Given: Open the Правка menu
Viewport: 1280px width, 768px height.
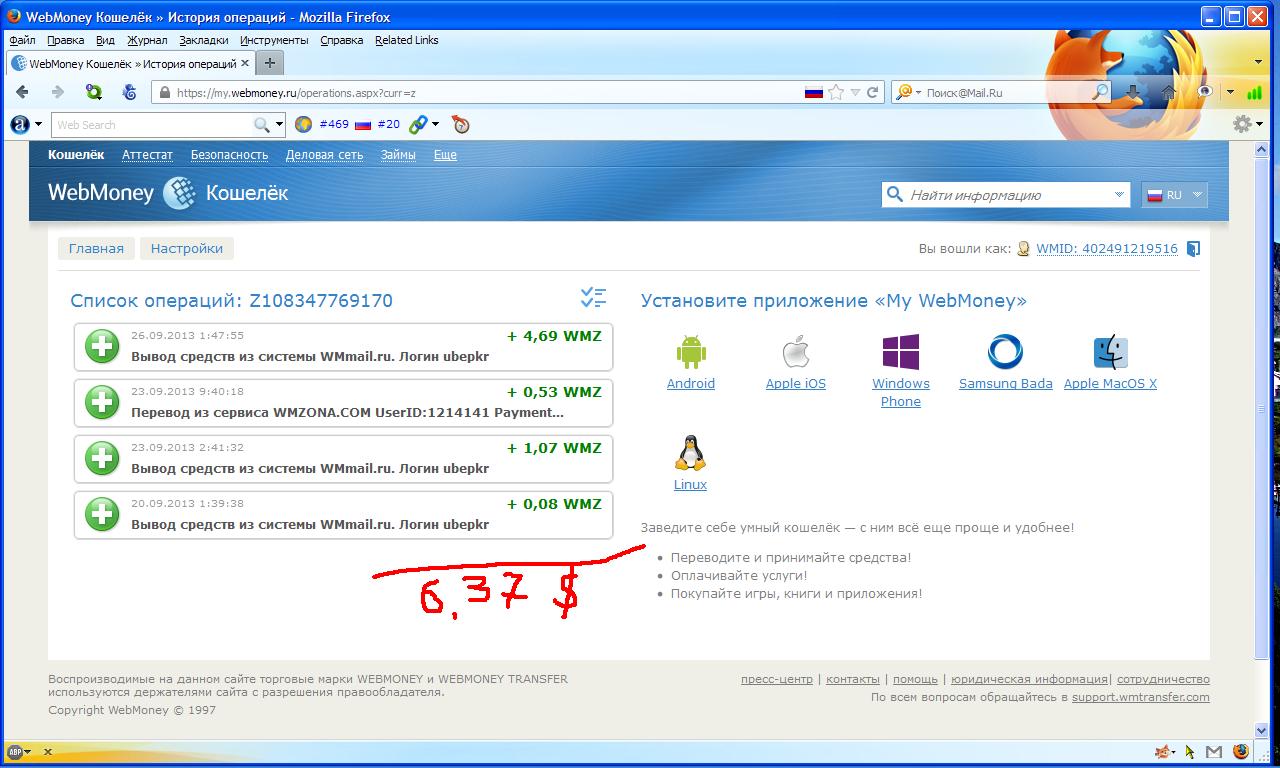Looking at the screenshot, I should [66, 40].
